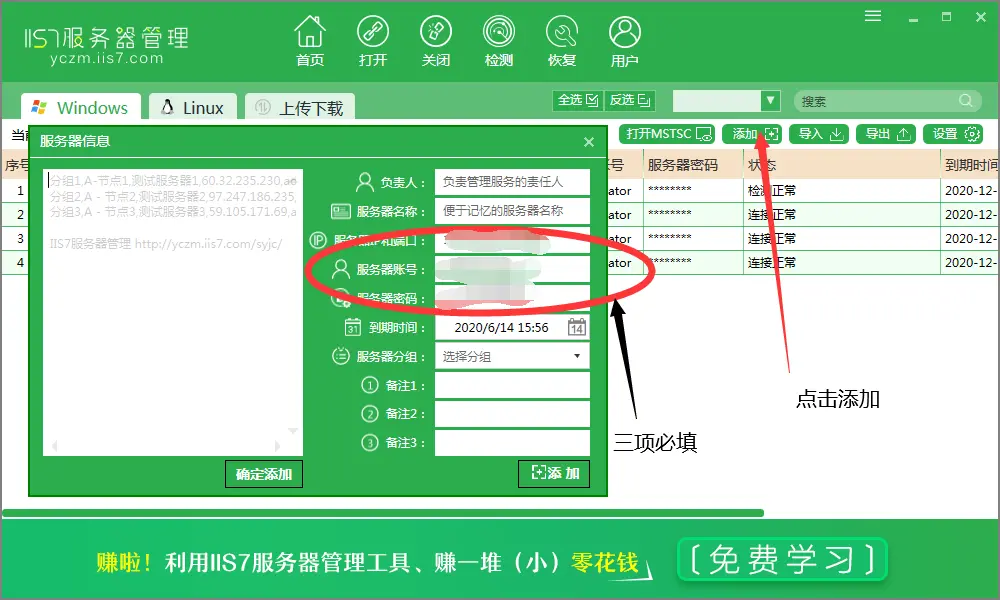Click the horizontal scrollbar below the table

383,513
